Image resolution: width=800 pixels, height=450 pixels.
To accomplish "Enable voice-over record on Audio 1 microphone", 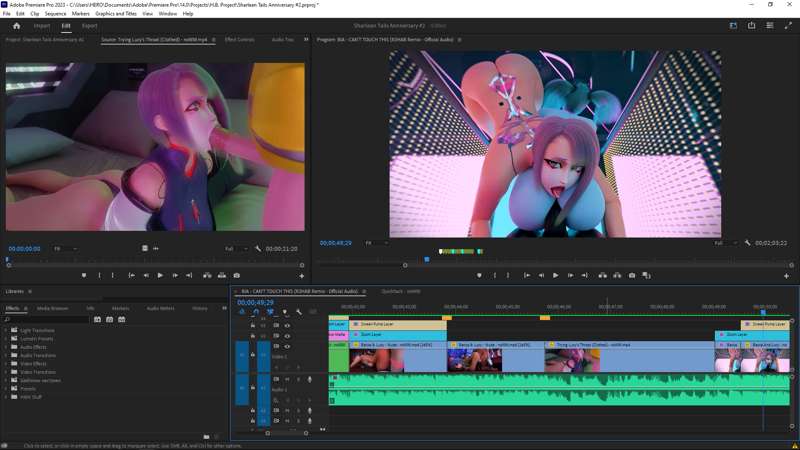I will (310, 380).
